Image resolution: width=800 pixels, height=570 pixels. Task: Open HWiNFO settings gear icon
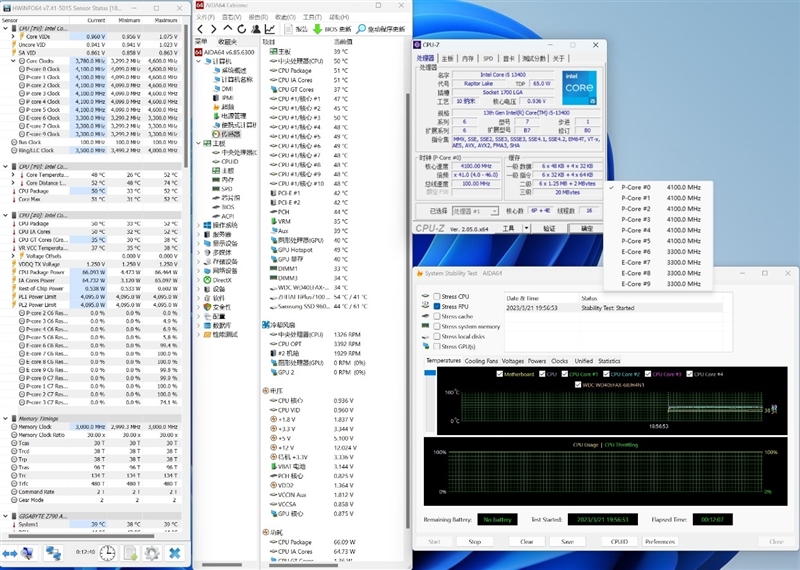pos(152,553)
